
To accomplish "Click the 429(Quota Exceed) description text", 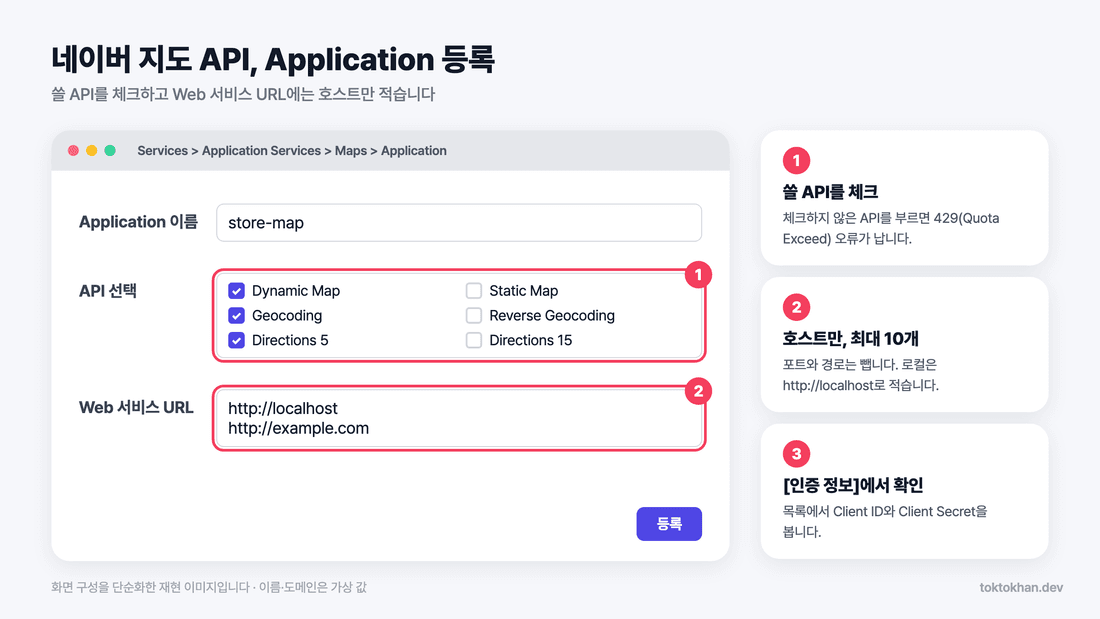I will [891, 228].
